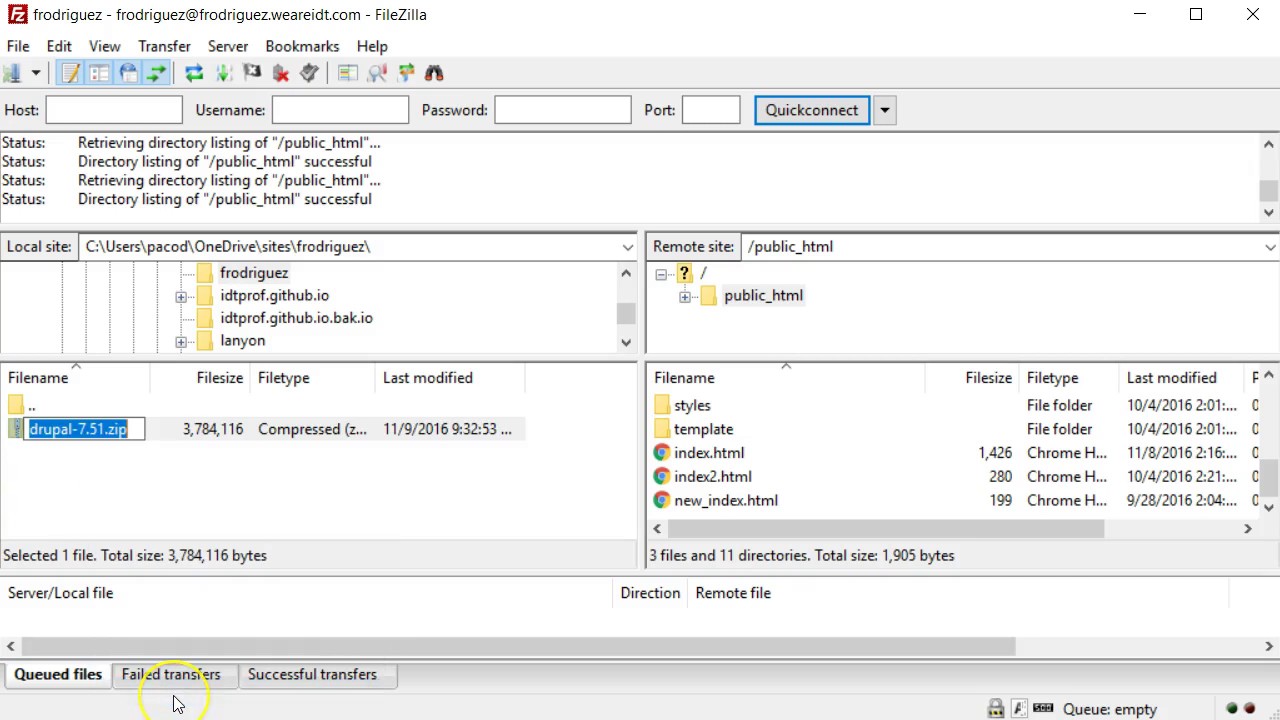Refresh file and folder lists

click(x=194, y=73)
